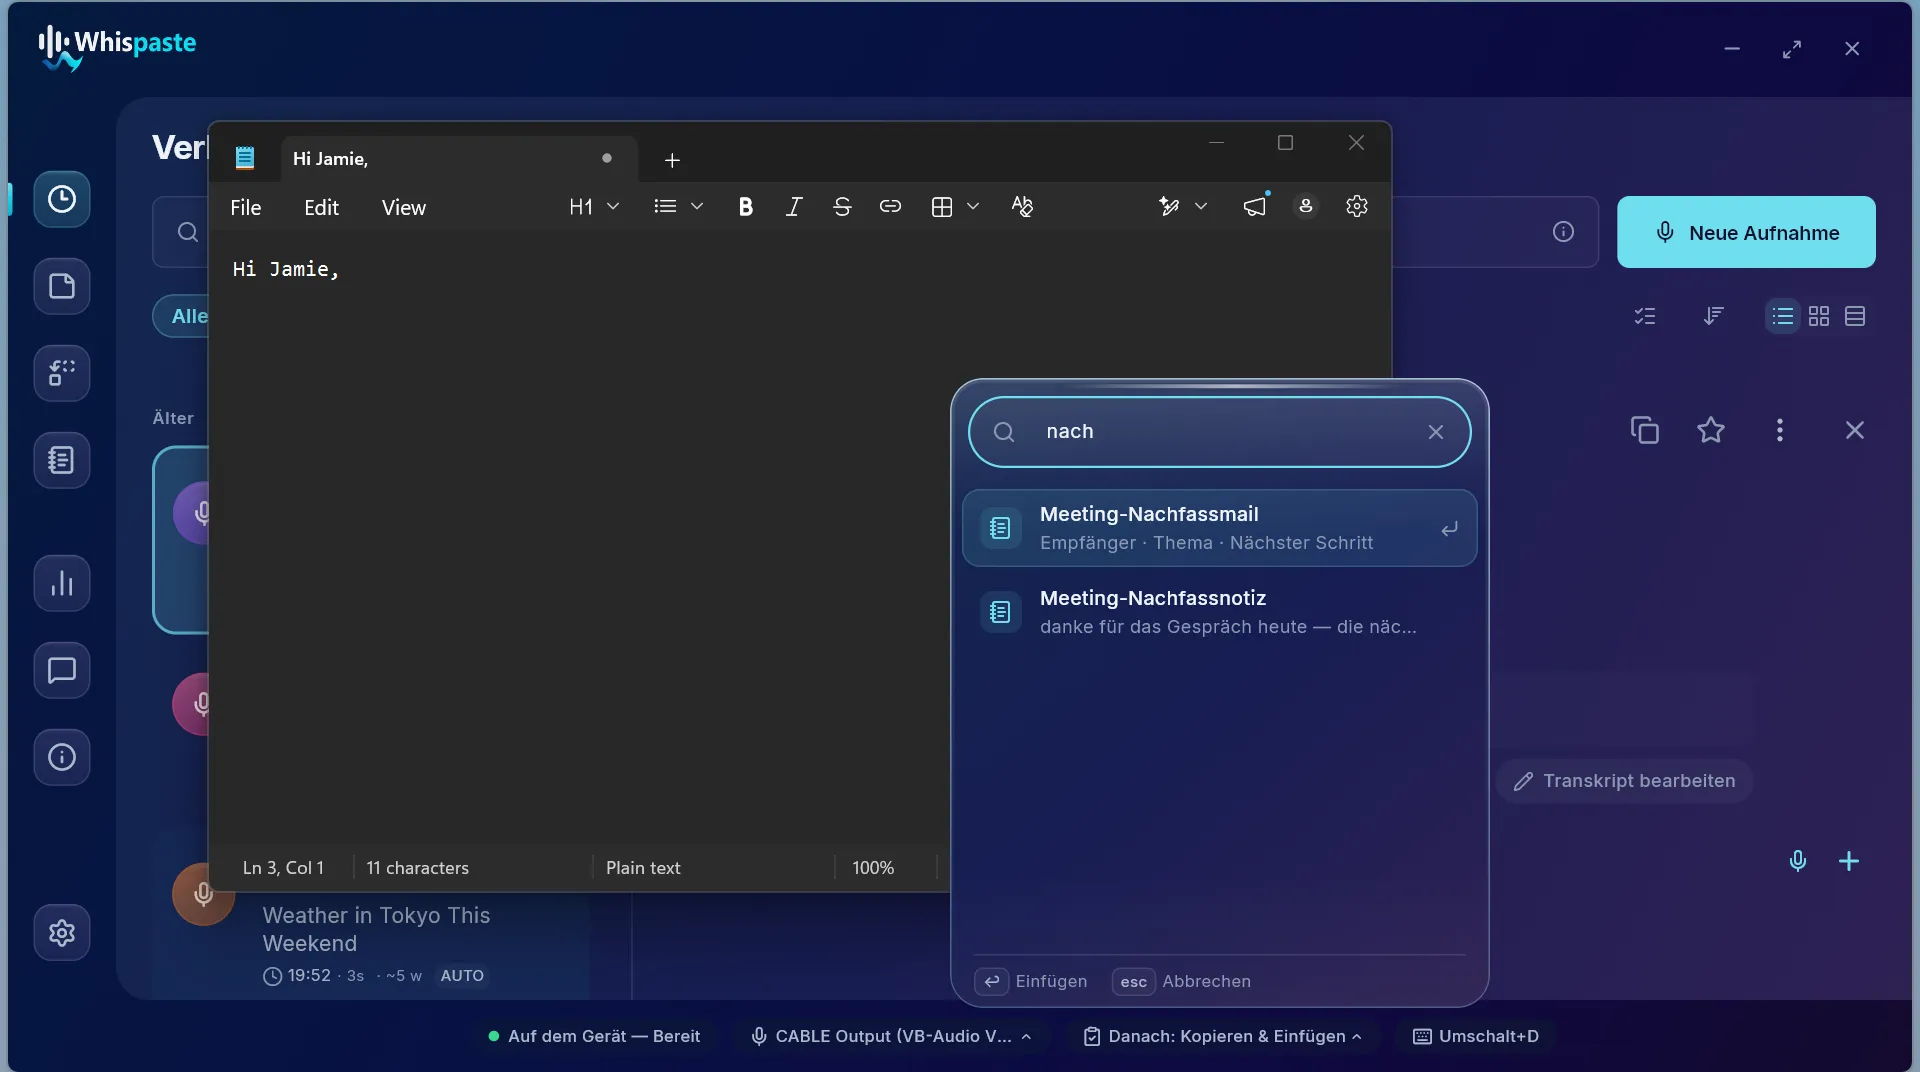Viewport: 1920px width, 1072px height.
Task: Open the File menu in Notepad
Action: [245, 207]
